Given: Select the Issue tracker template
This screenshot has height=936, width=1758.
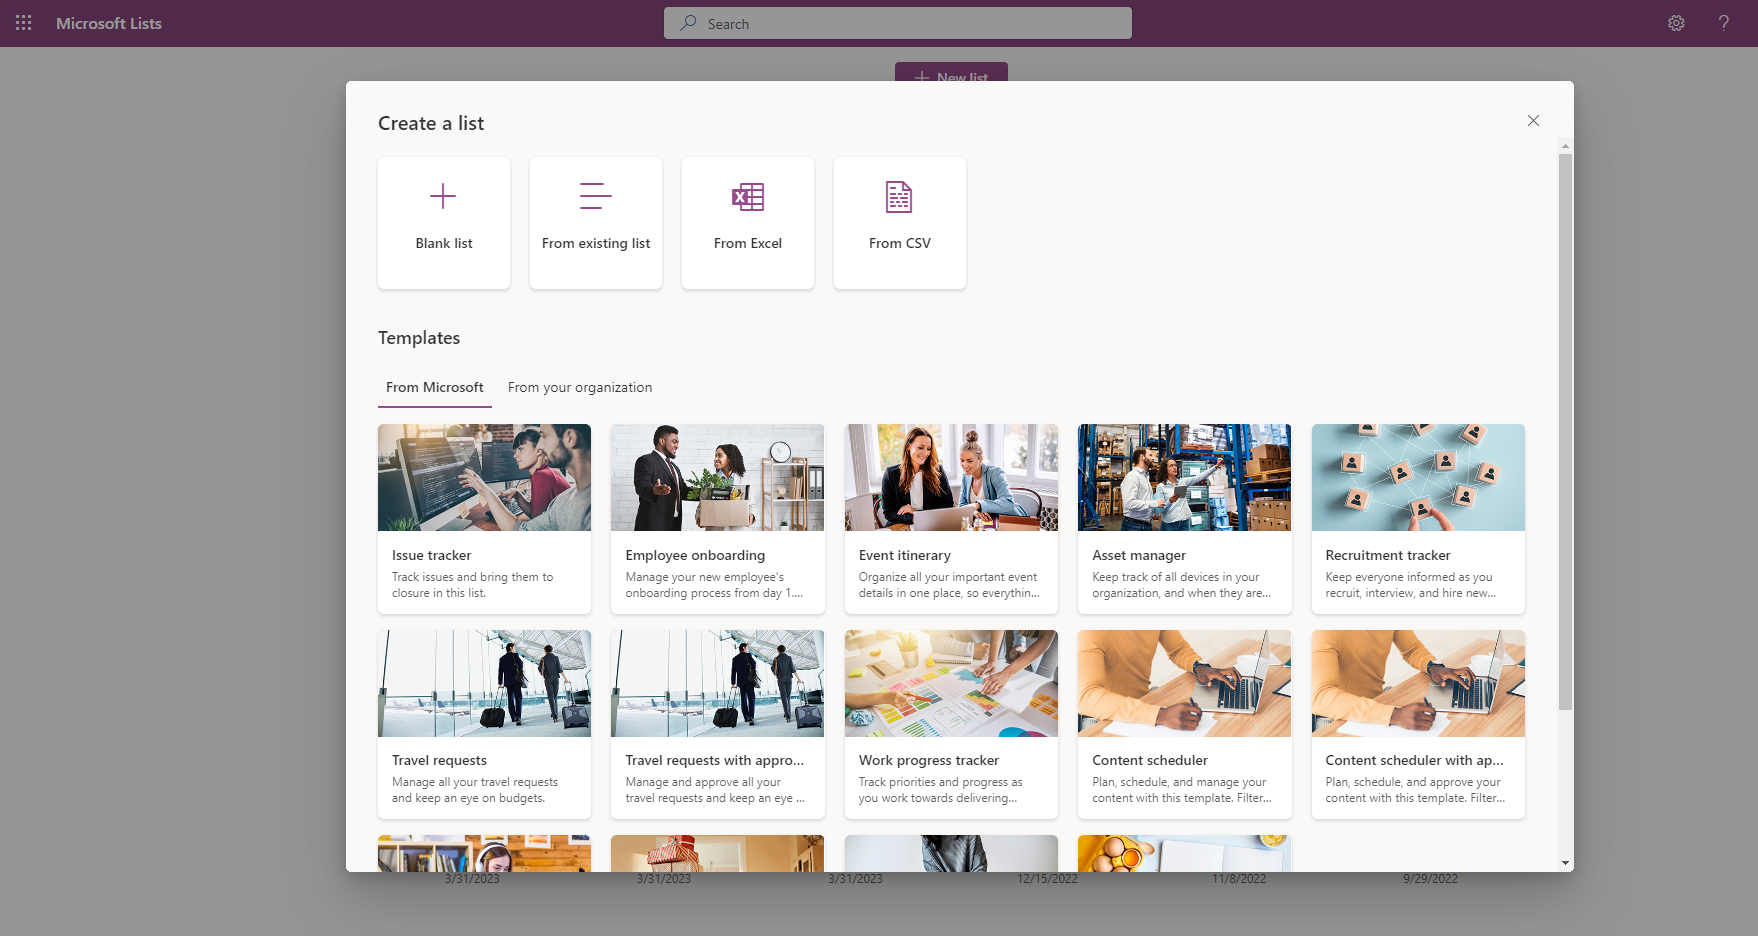Looking at the screenshot, I should click(x=484, y=518).
